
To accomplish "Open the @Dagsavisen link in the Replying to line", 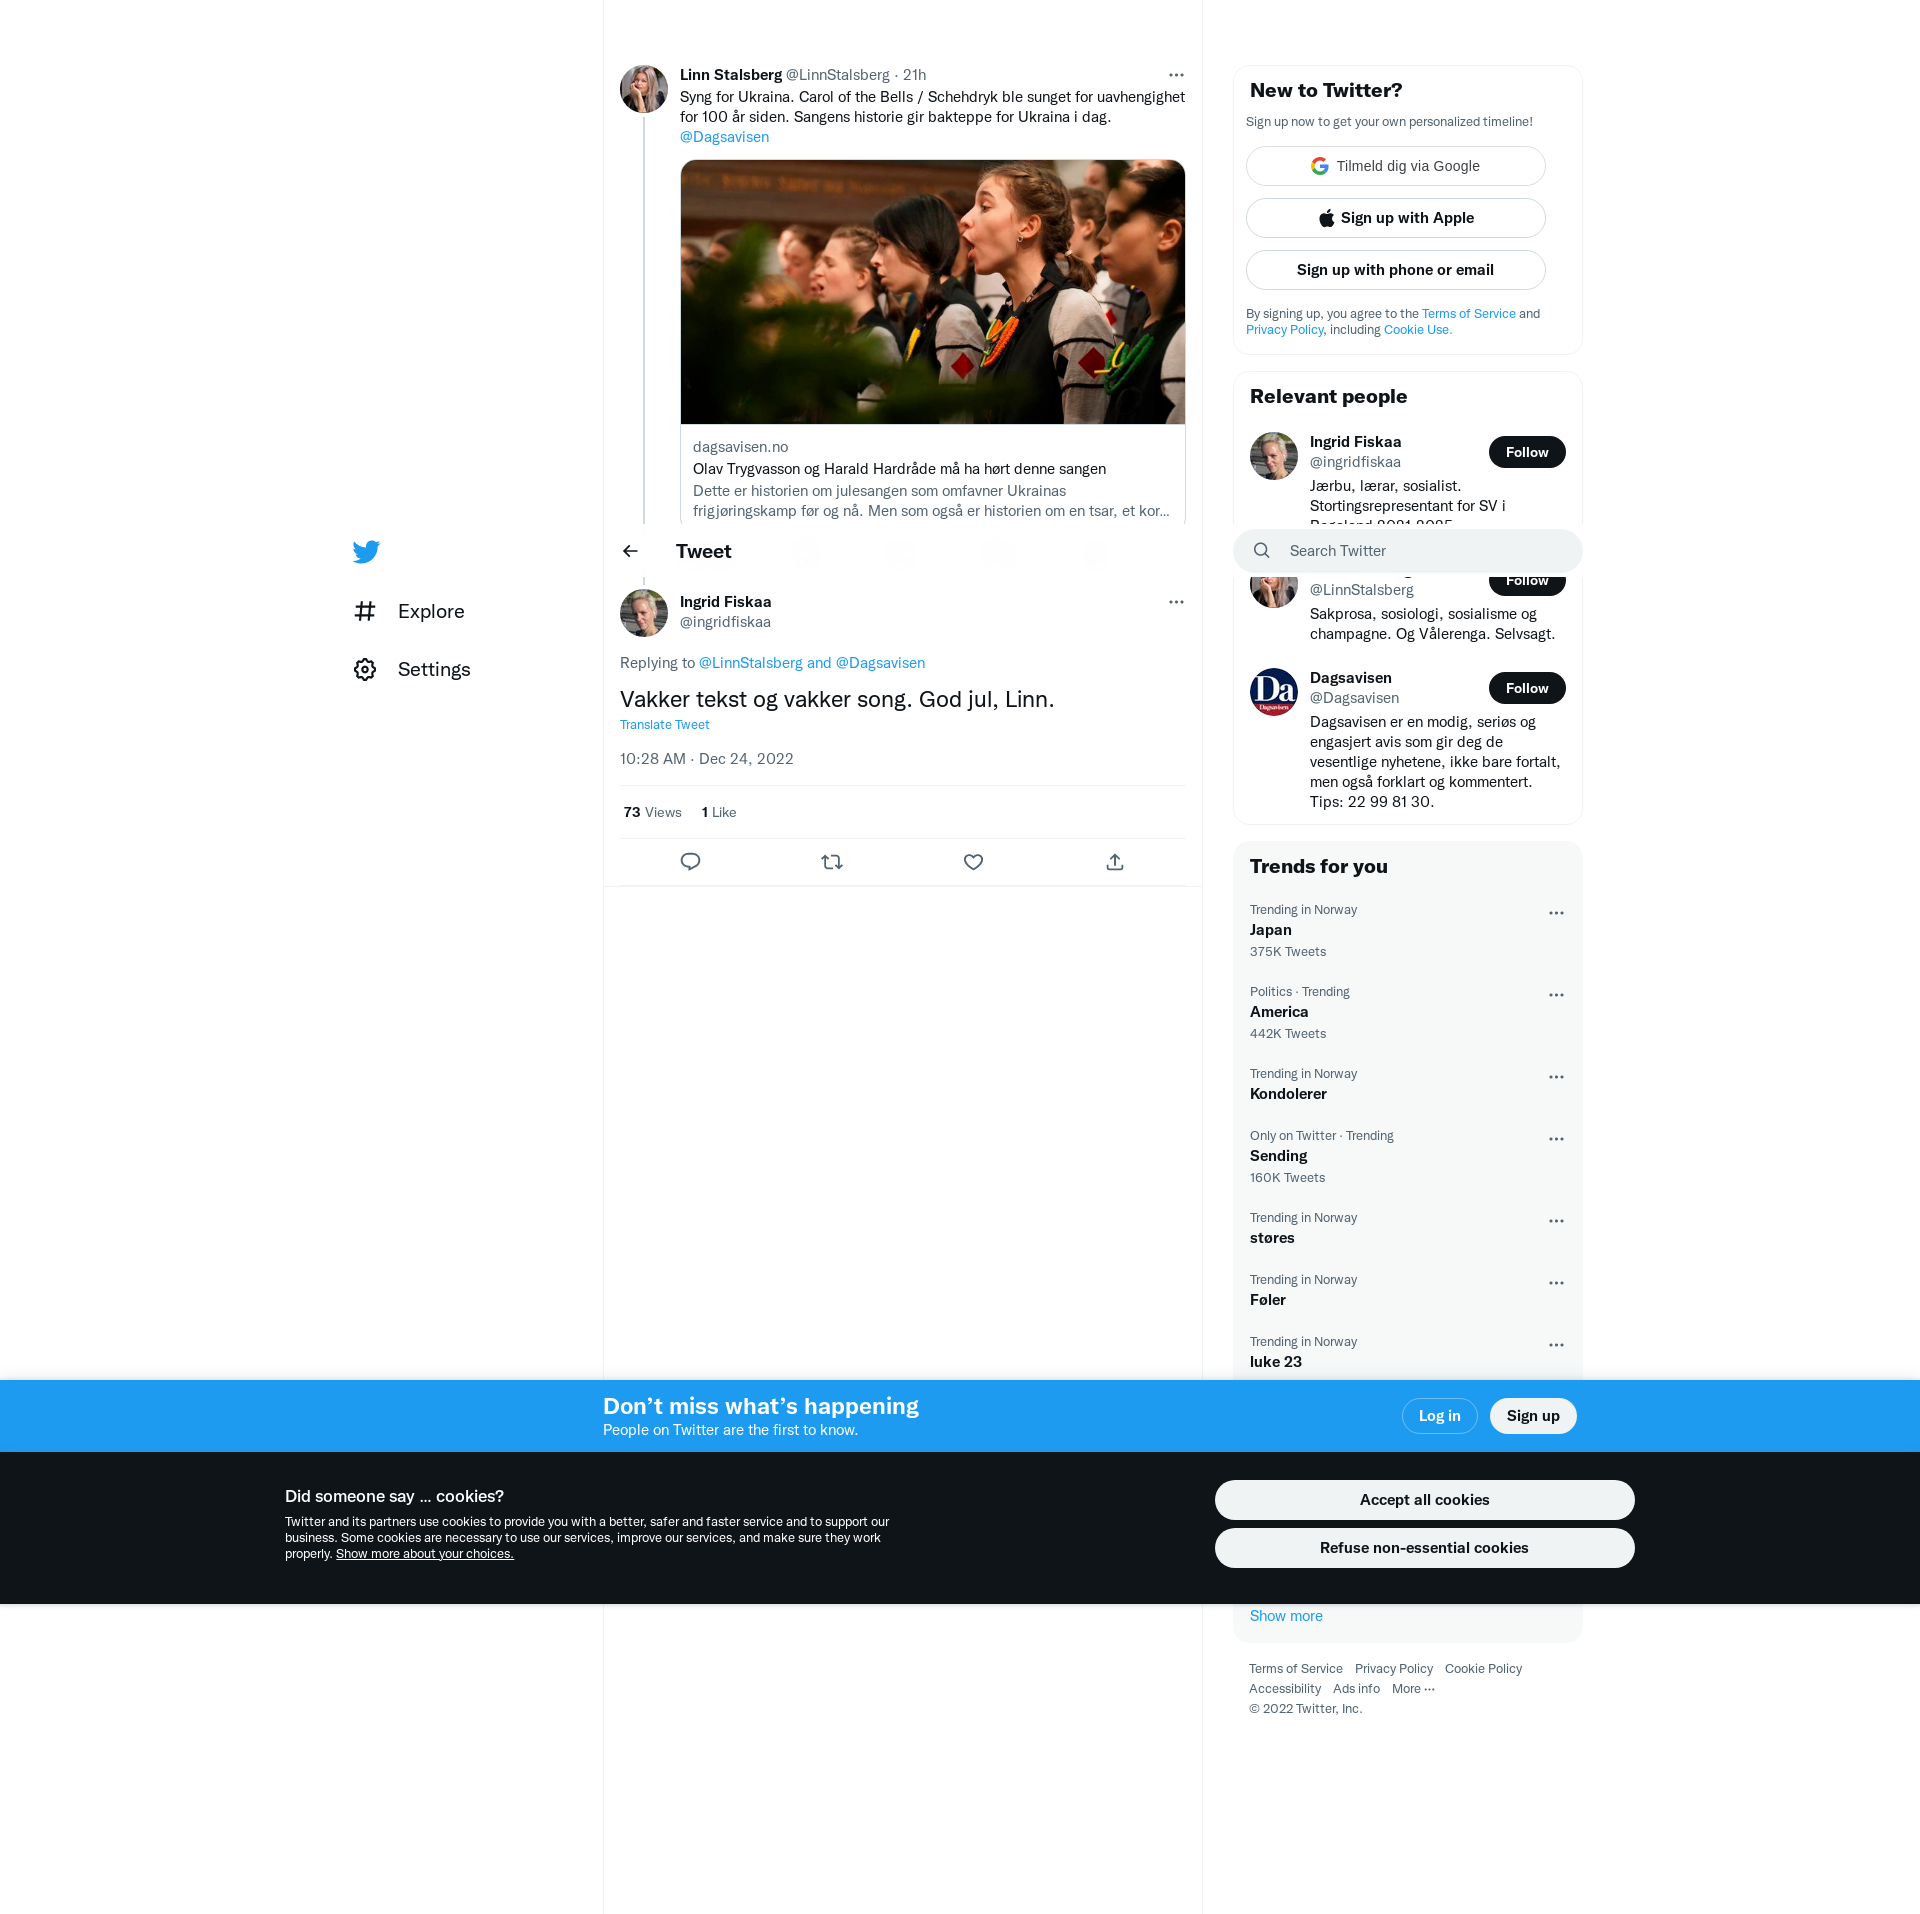I will coord(880,663).
